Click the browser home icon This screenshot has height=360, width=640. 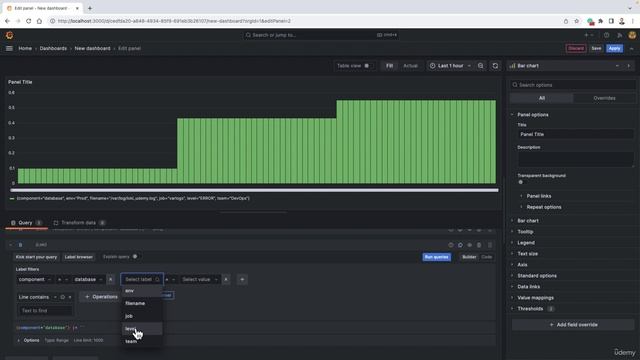39,21
